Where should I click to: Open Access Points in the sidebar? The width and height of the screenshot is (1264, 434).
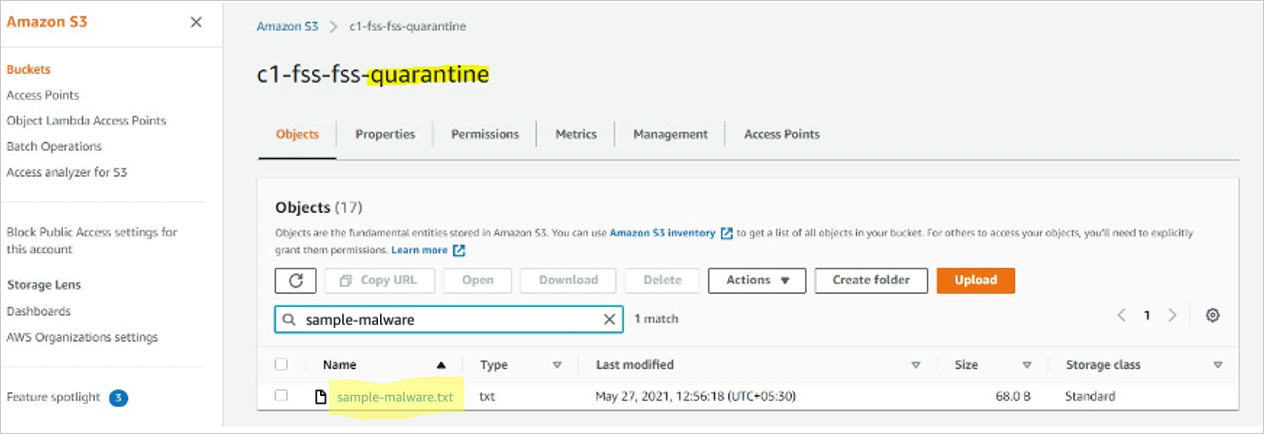click(x=43, y=95)
